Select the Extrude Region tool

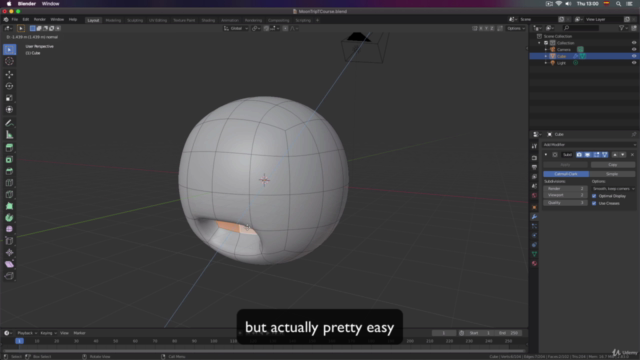tap(9, 148)
